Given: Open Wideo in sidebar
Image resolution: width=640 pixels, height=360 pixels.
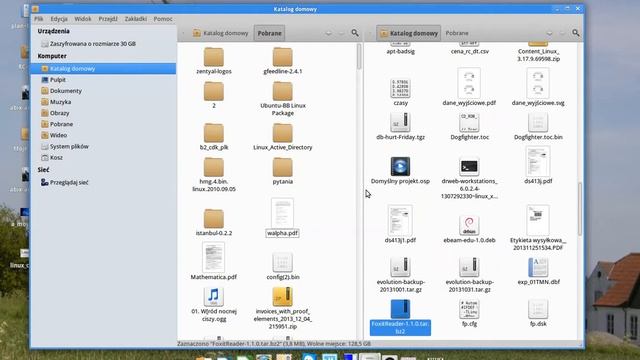Looking at the screenshot, I should point(54,135).
